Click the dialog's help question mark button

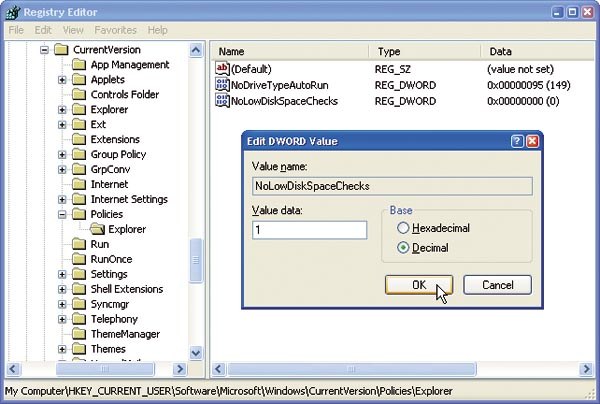tap(517, 141)
